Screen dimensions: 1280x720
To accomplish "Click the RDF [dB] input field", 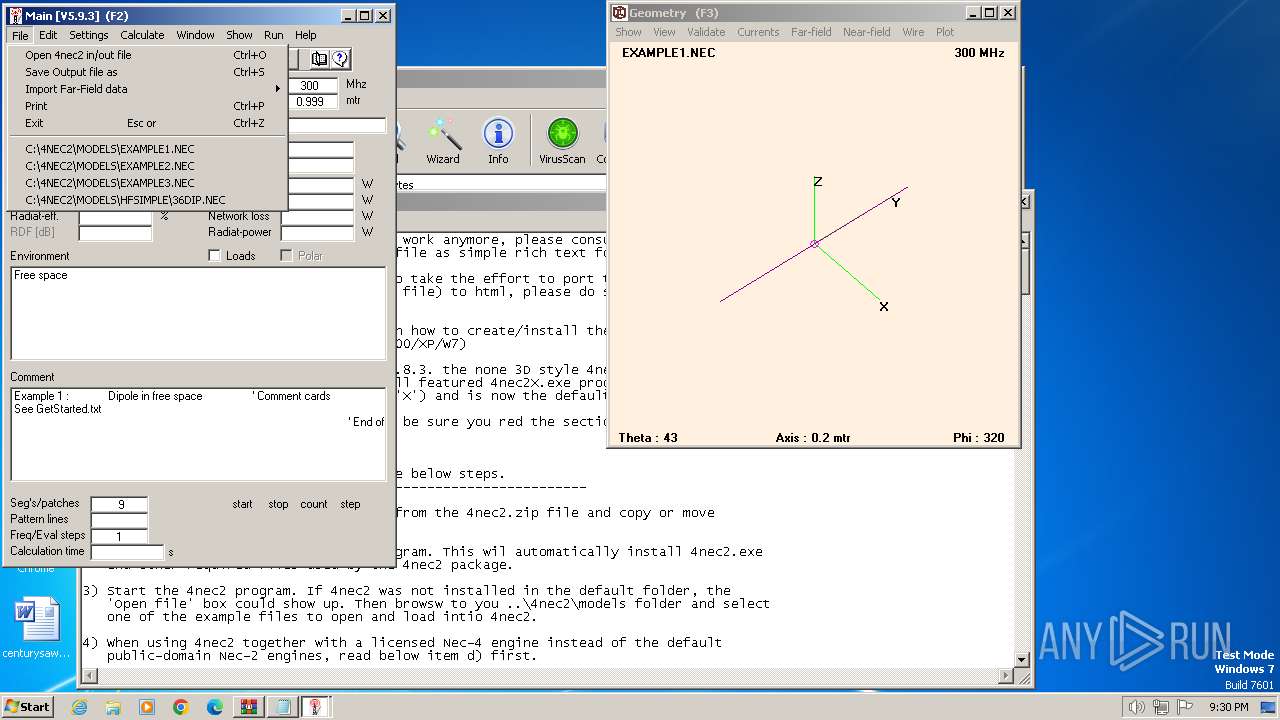I will pos(115,232).
